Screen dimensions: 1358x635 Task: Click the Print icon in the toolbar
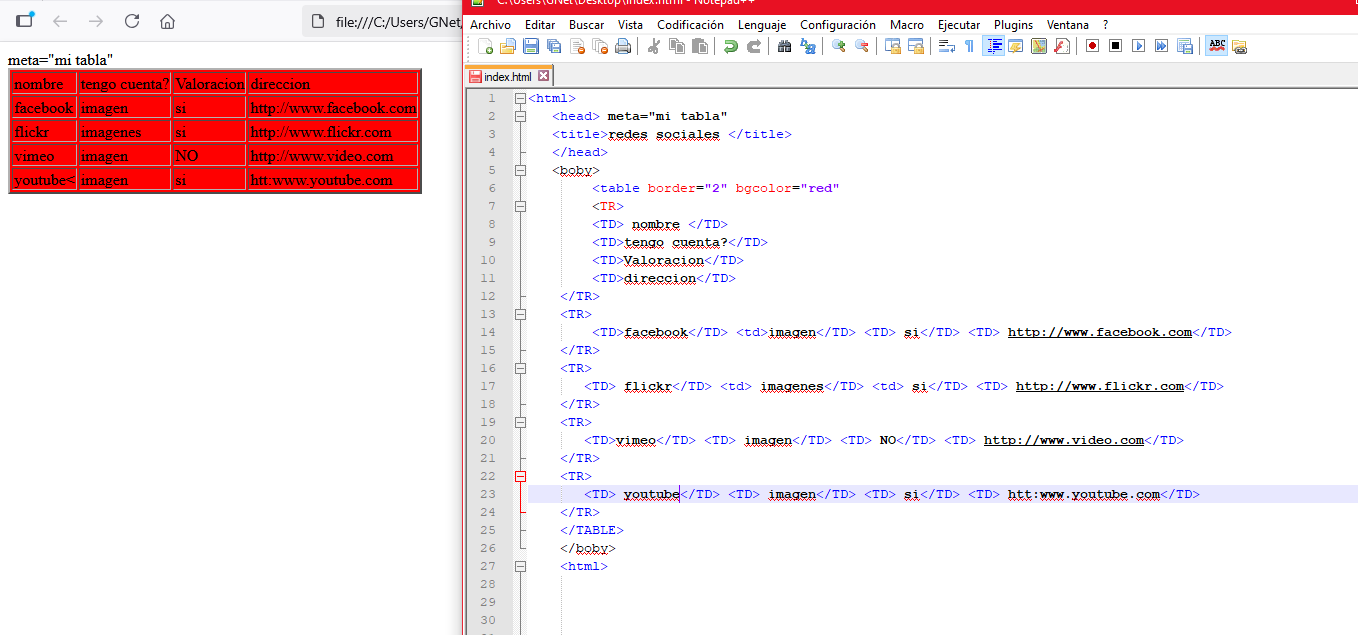[623, 46]
